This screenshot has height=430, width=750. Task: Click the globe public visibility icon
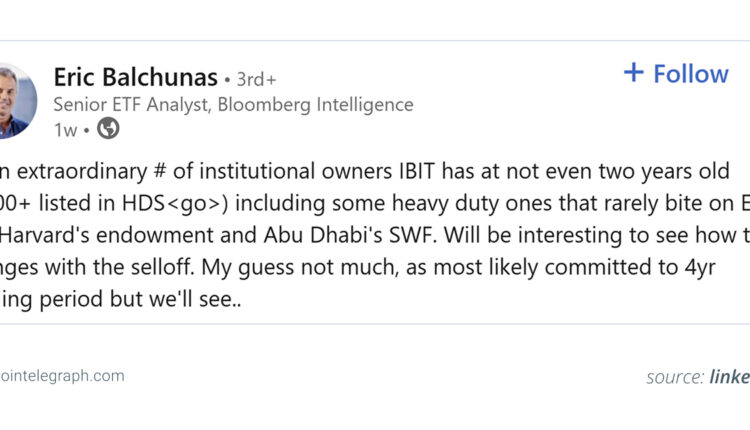pyautogui.click(x=107, y=129)
